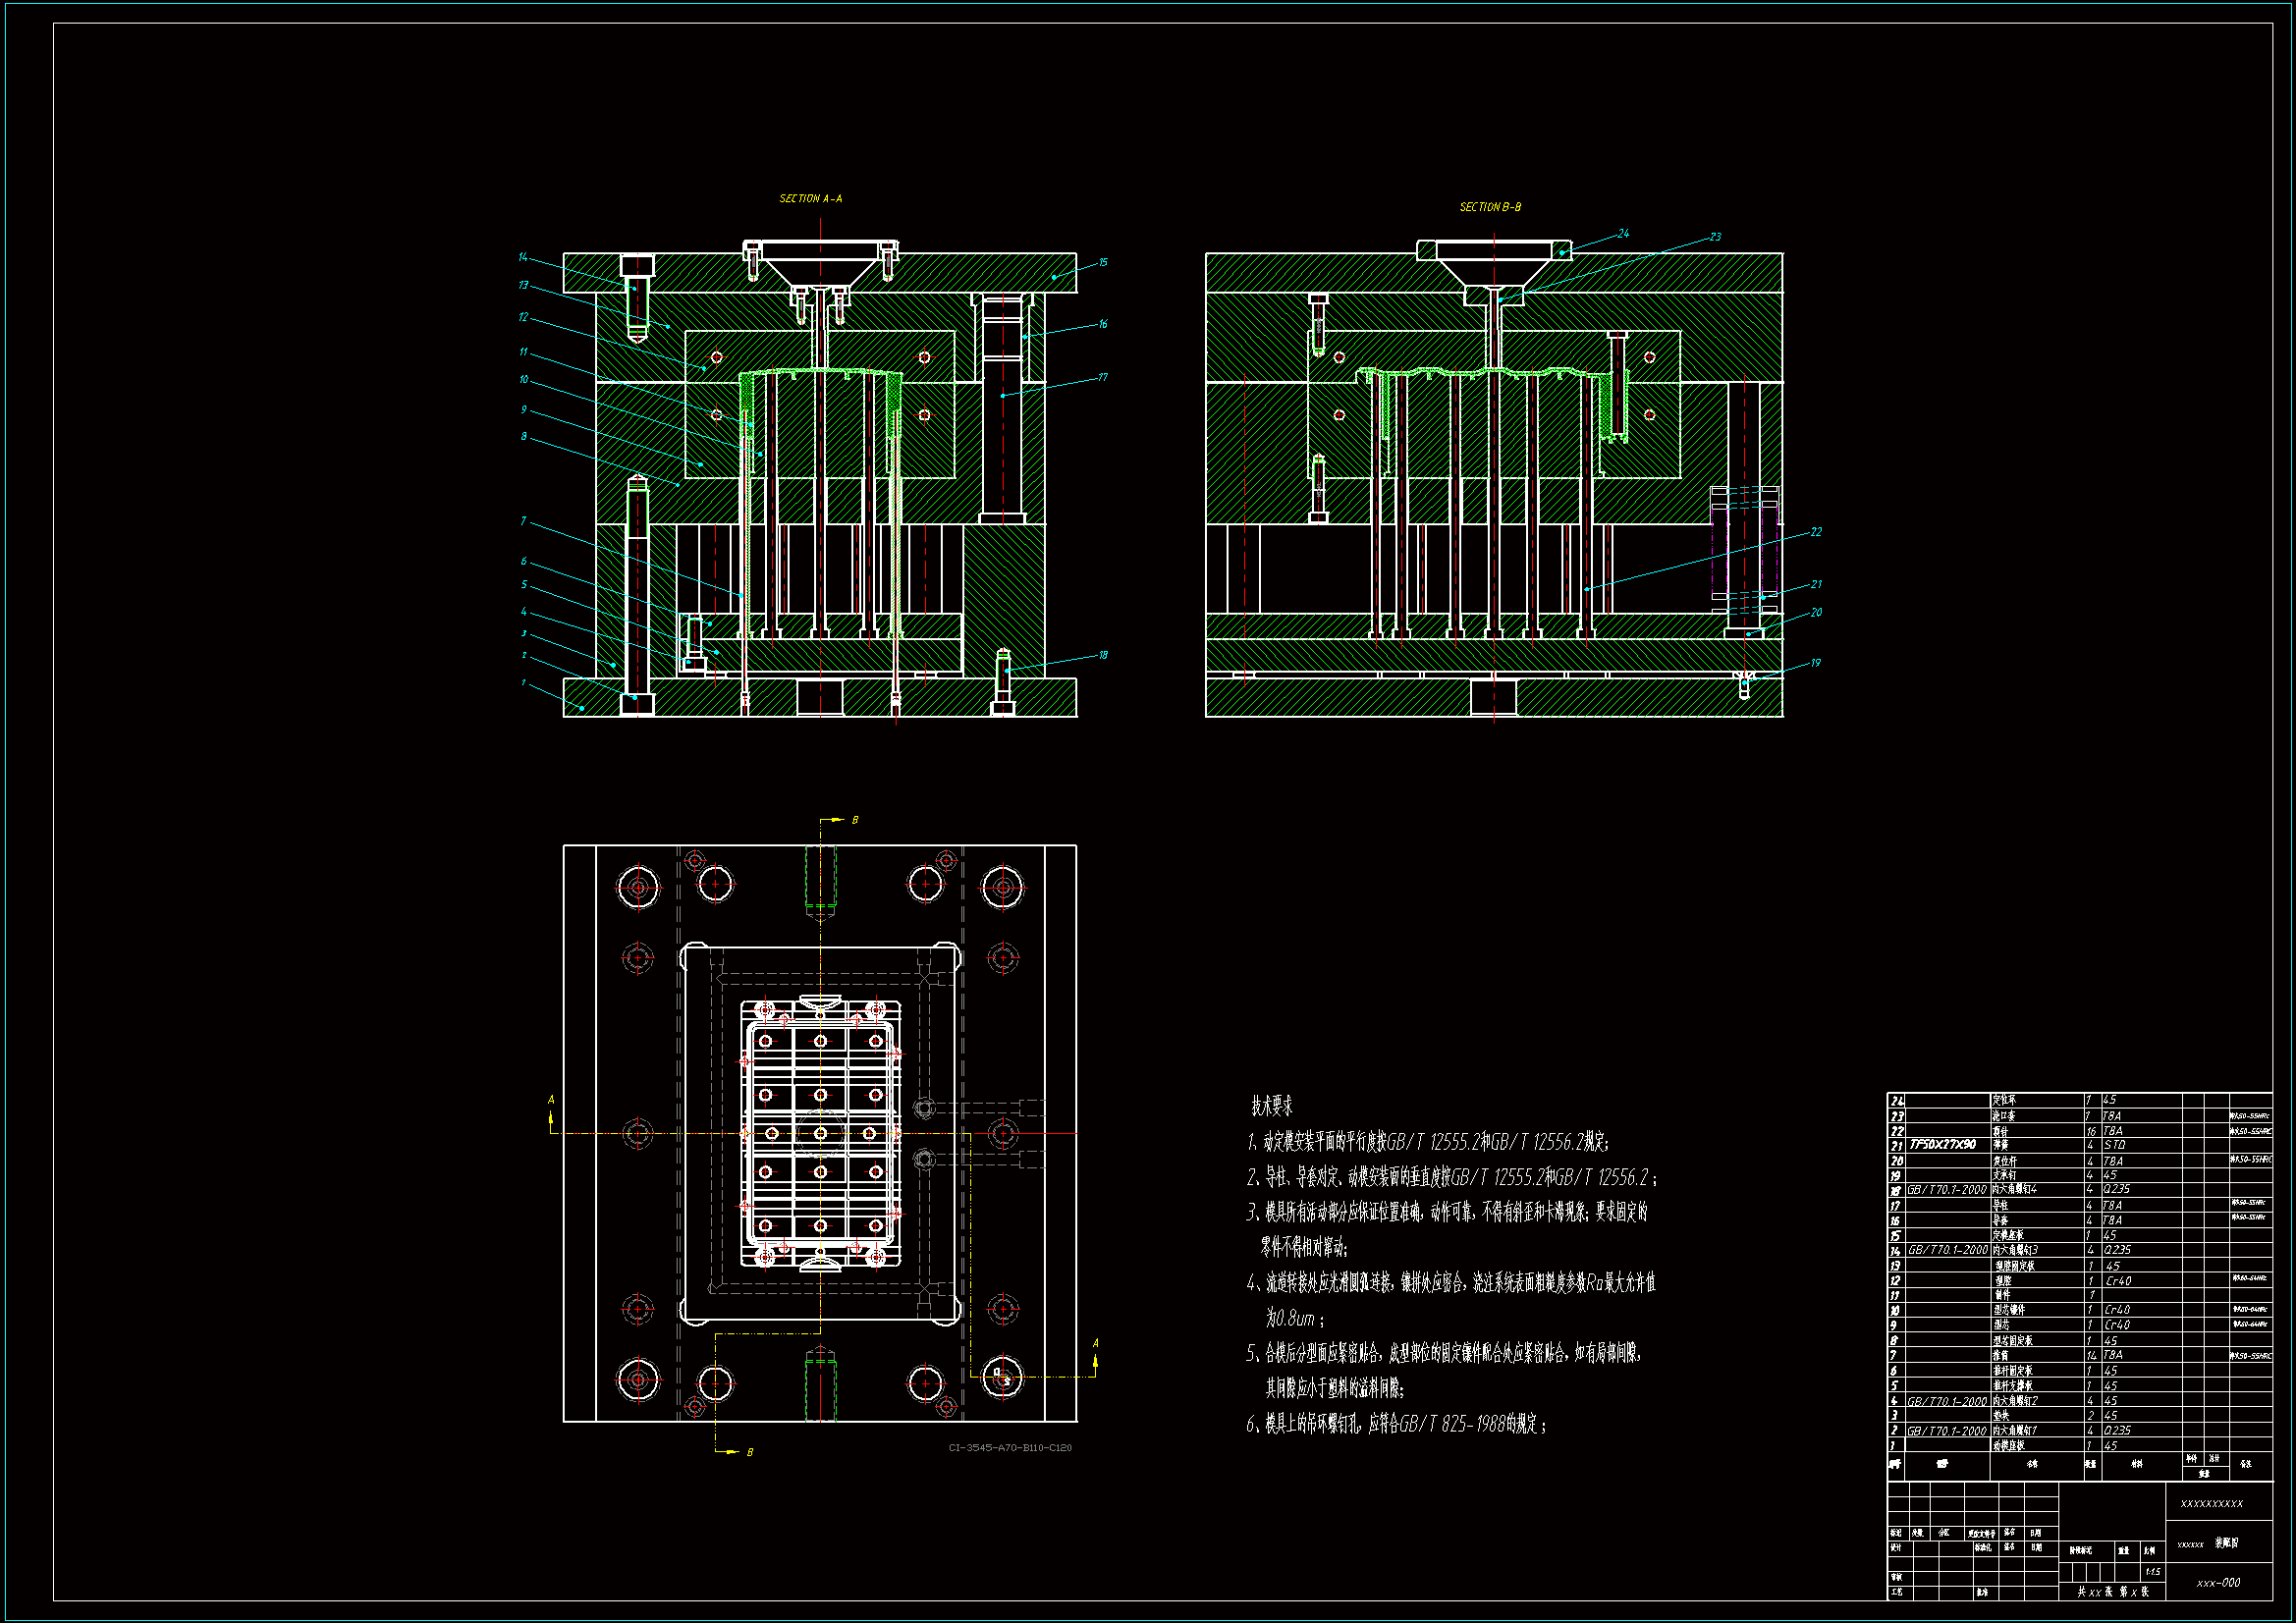This screenshot has height=1623, width=2296.
Task: Select the STD material cell for the spring row
Action: 2114,1145
